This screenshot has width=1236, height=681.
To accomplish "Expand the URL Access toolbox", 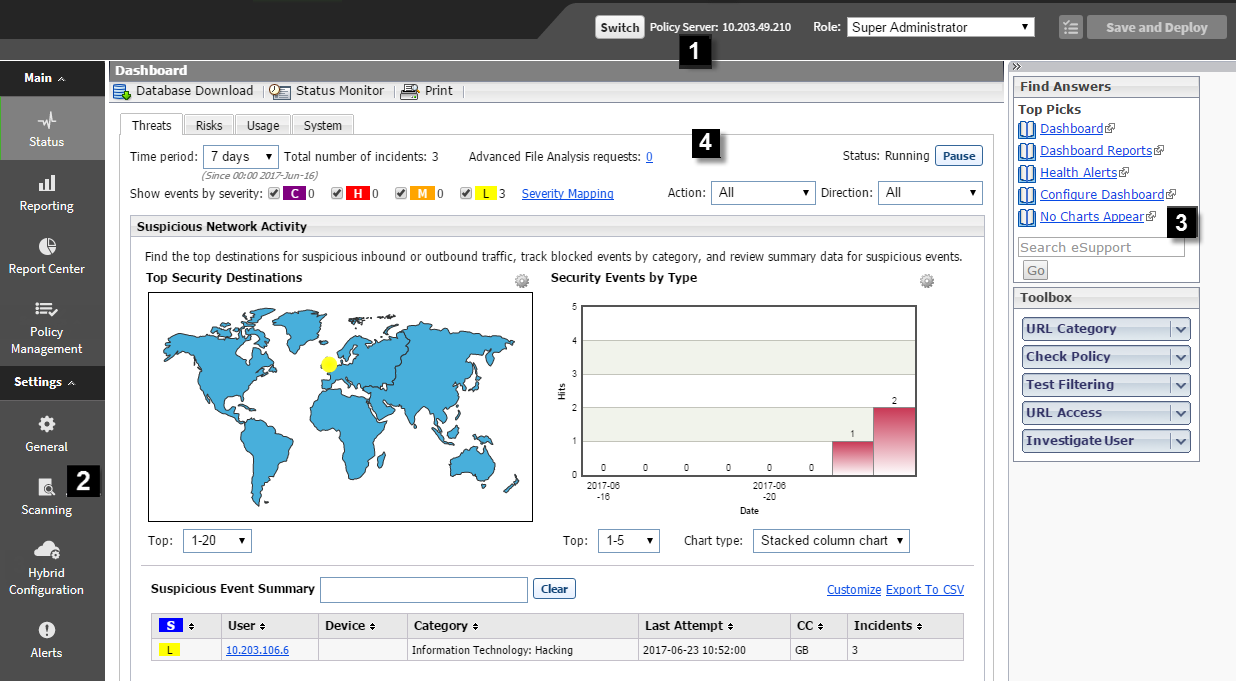I will pyautogui.click(x=1181, y=413).
